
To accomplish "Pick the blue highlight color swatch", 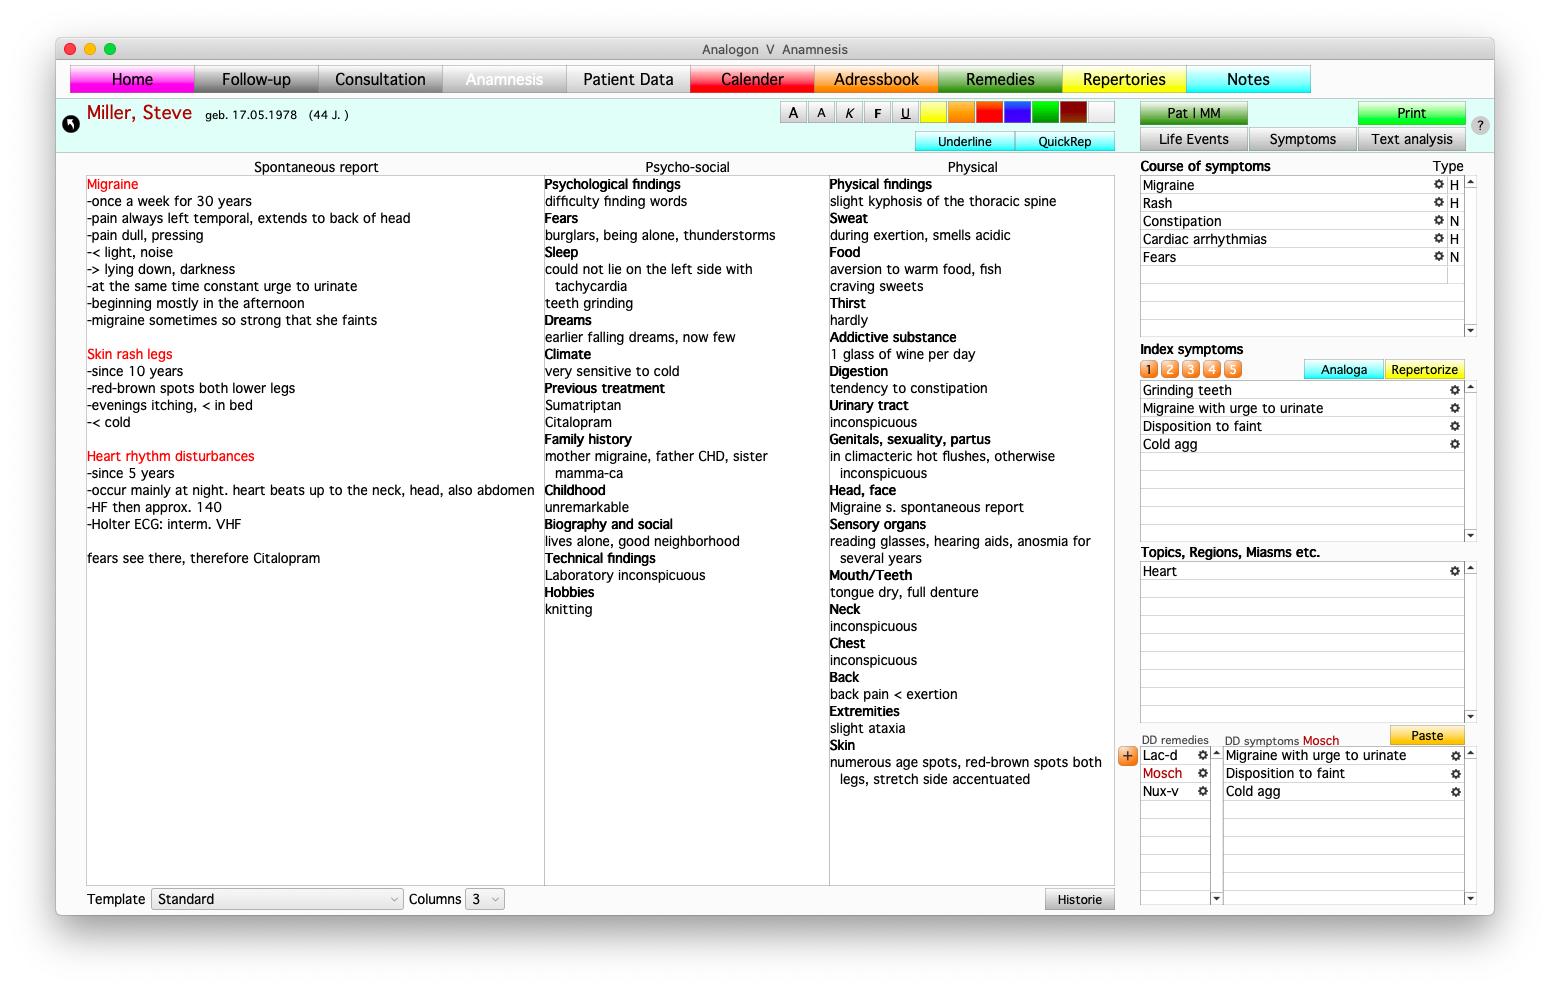I will click(x=1017, y=113).
